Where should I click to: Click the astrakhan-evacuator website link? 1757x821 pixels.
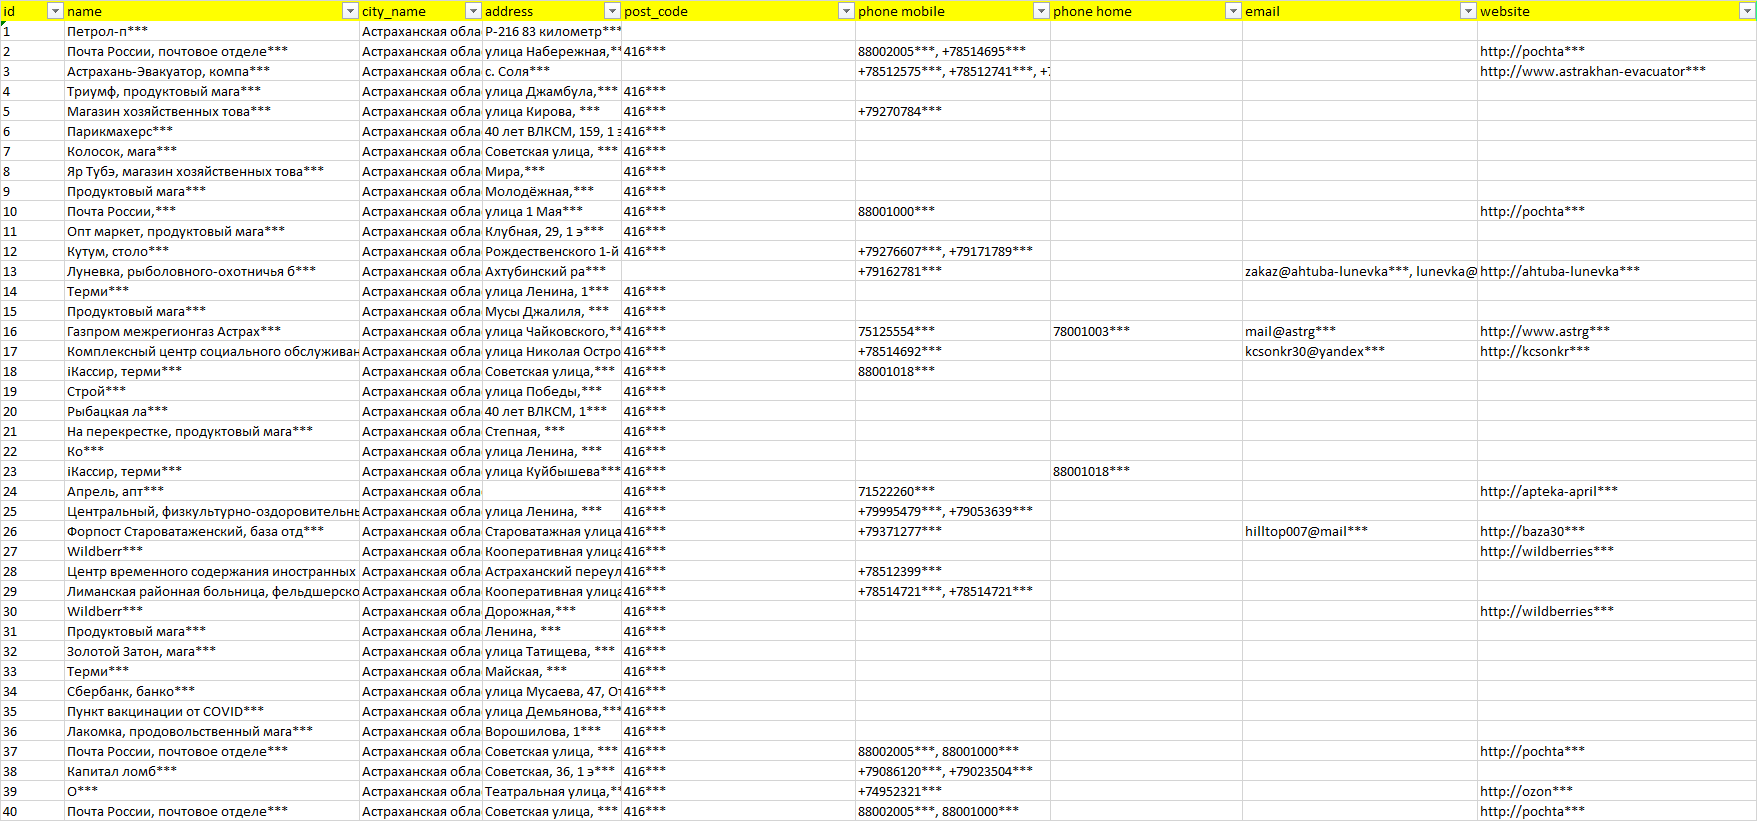[x=1592, y=71]
